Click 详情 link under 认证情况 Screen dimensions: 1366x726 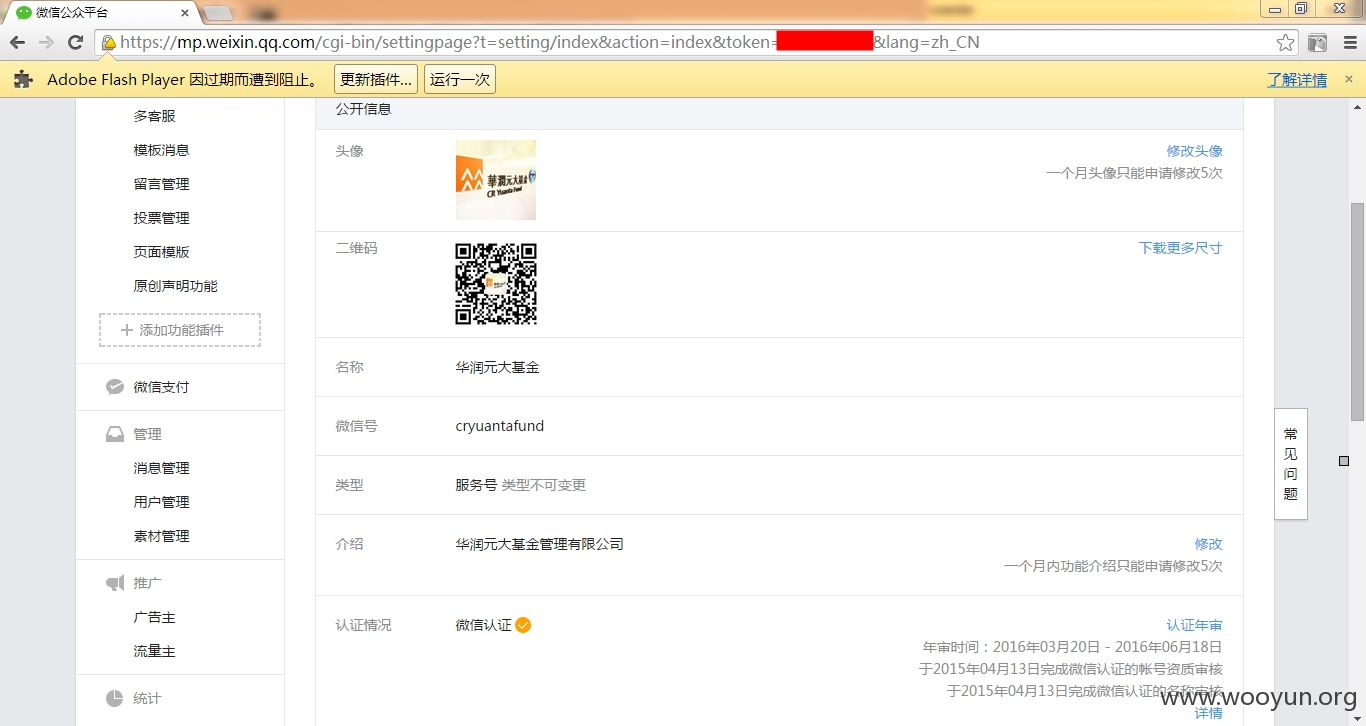(x=1208, y=713)
